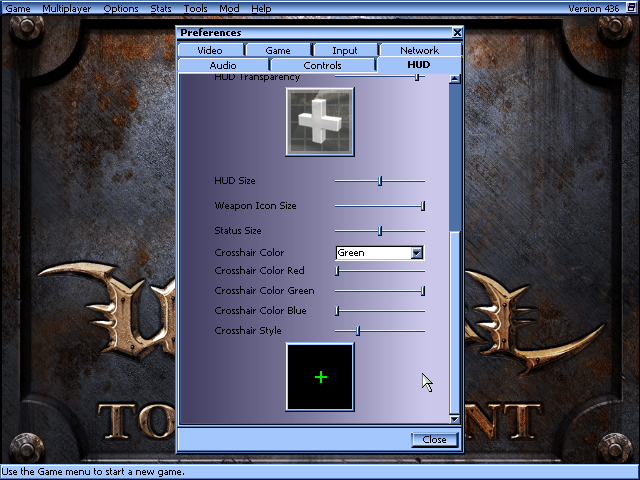This screenshot has height=480, width=640.
Task: Open the Crosshair Color dropdown
Action: pyautogui.click(x=417, y=253)
